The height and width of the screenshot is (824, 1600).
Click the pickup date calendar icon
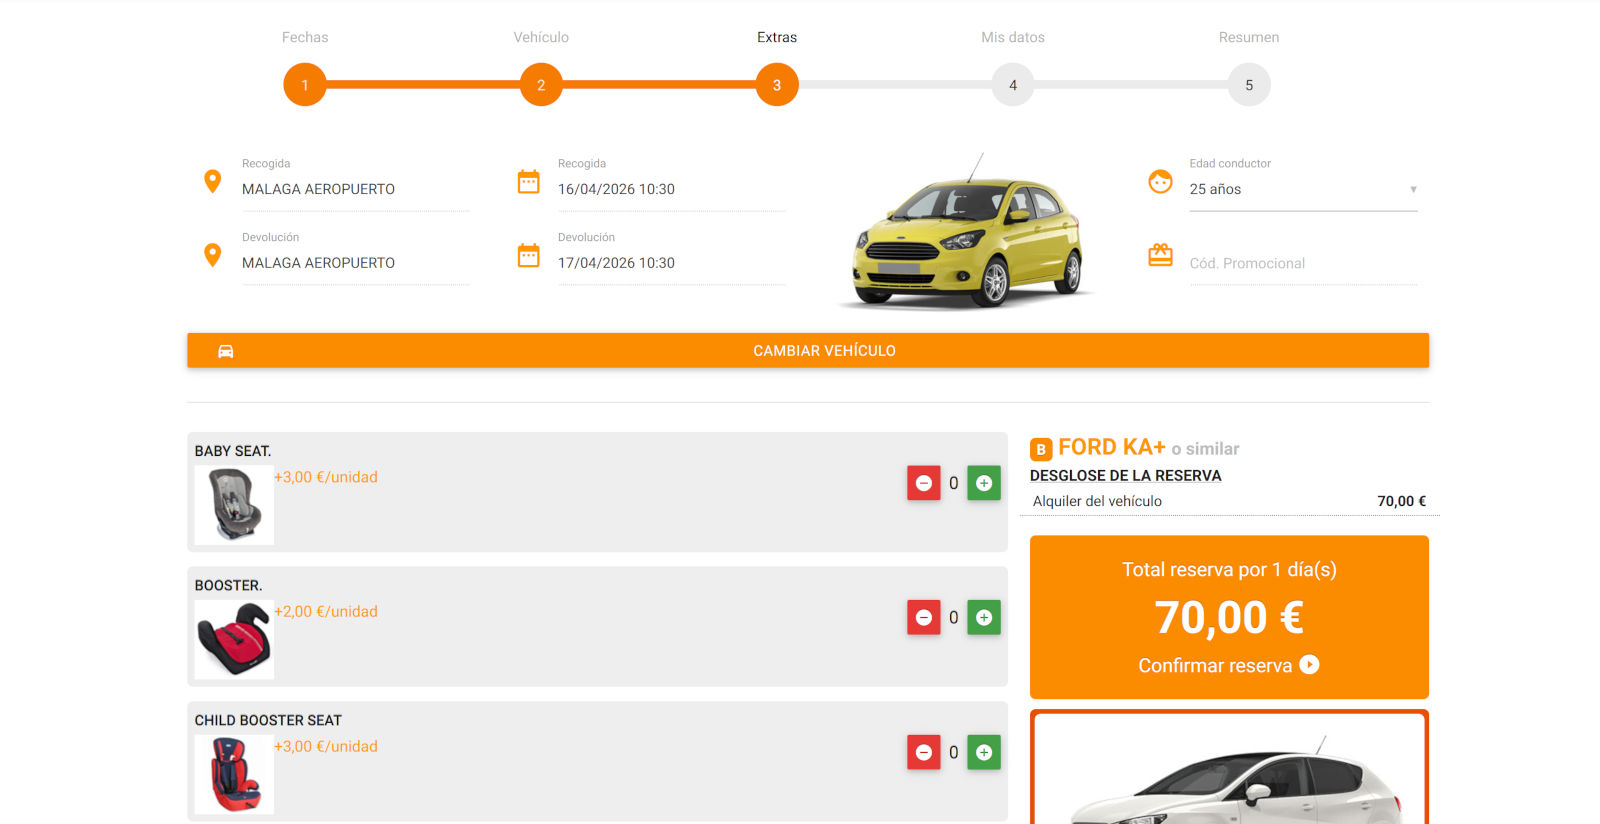[x=528, y=182]
